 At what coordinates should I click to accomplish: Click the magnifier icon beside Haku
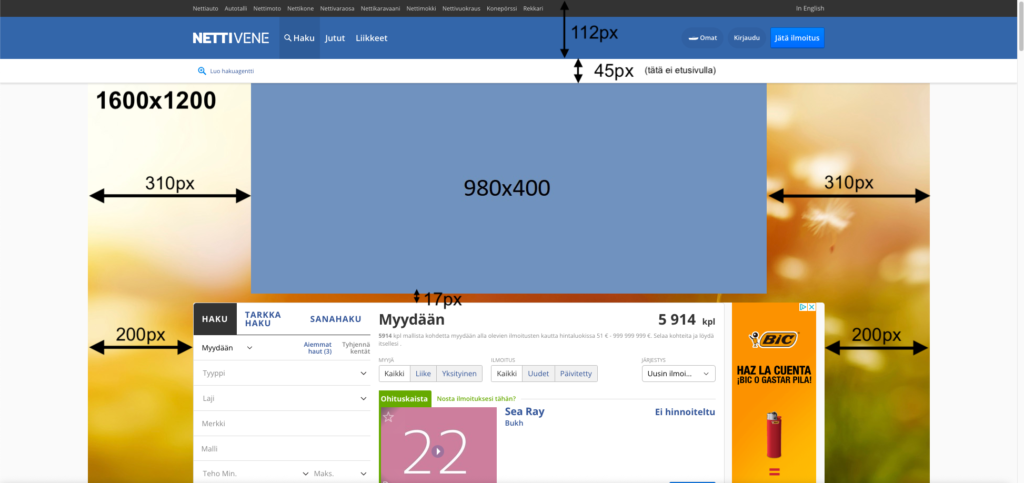pyautogui.click(x=287, y=38)
